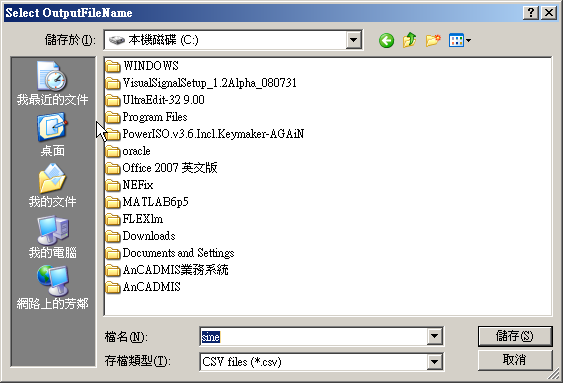The image size is (563, 383).
Task: Open 我最近的文件 in the places bar
Action: pos(52,83)
